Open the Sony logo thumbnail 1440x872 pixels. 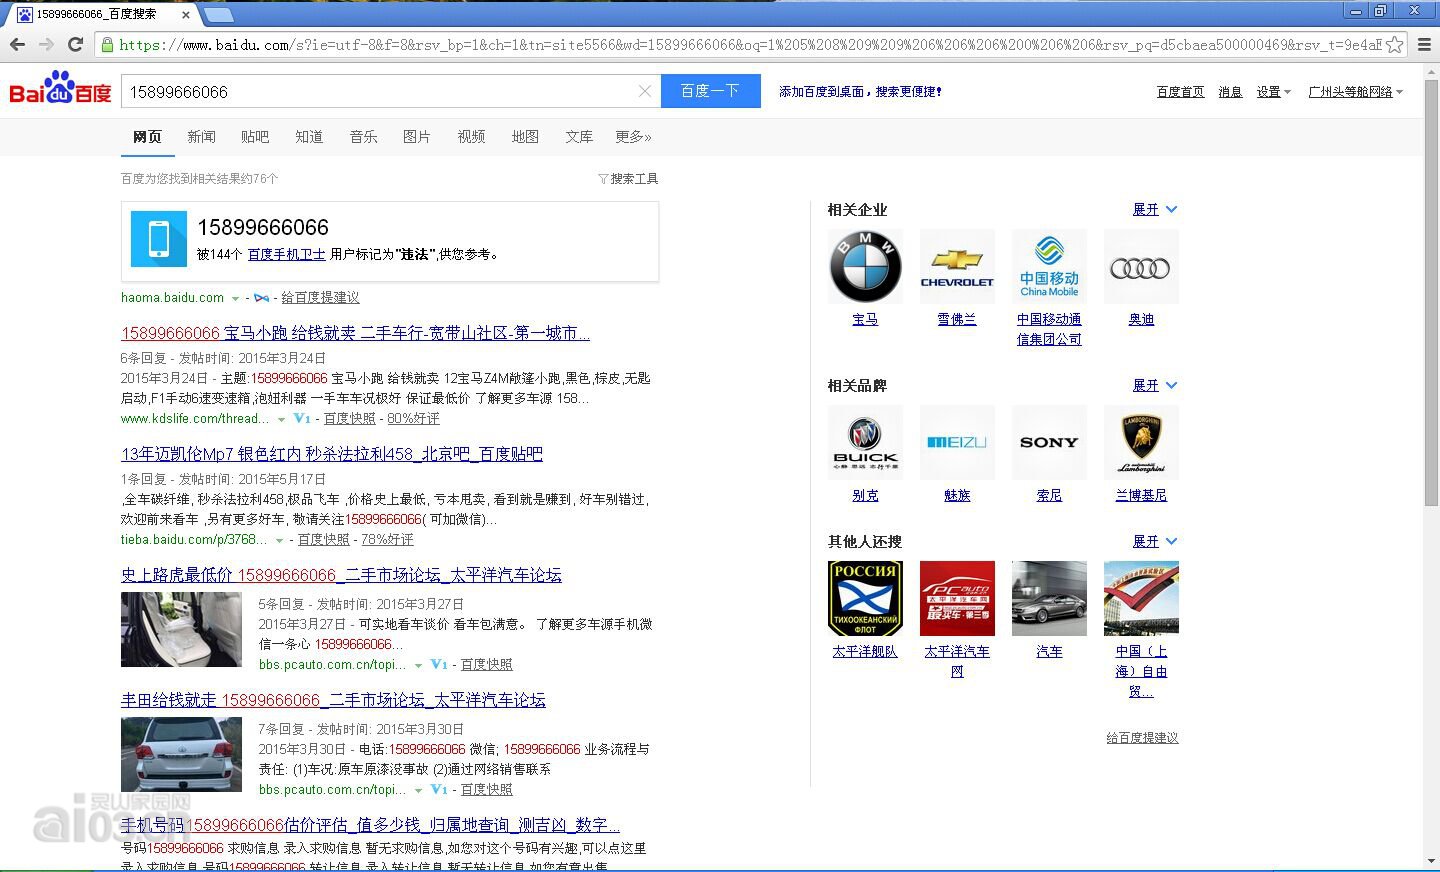1049,443
